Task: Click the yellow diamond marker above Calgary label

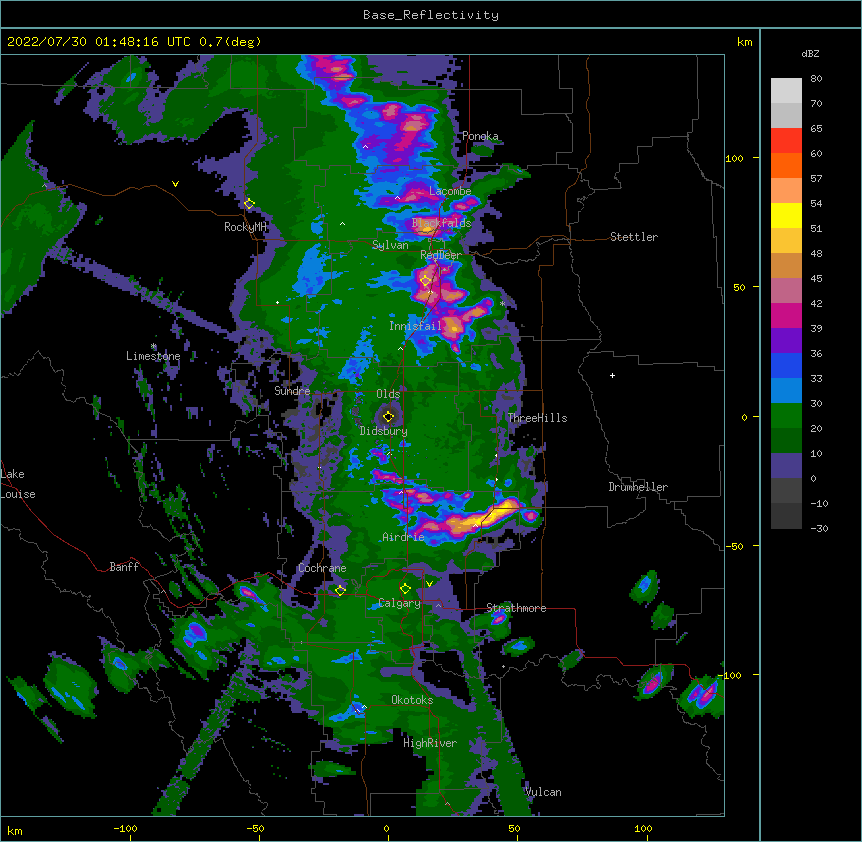Action: (405, 589)
